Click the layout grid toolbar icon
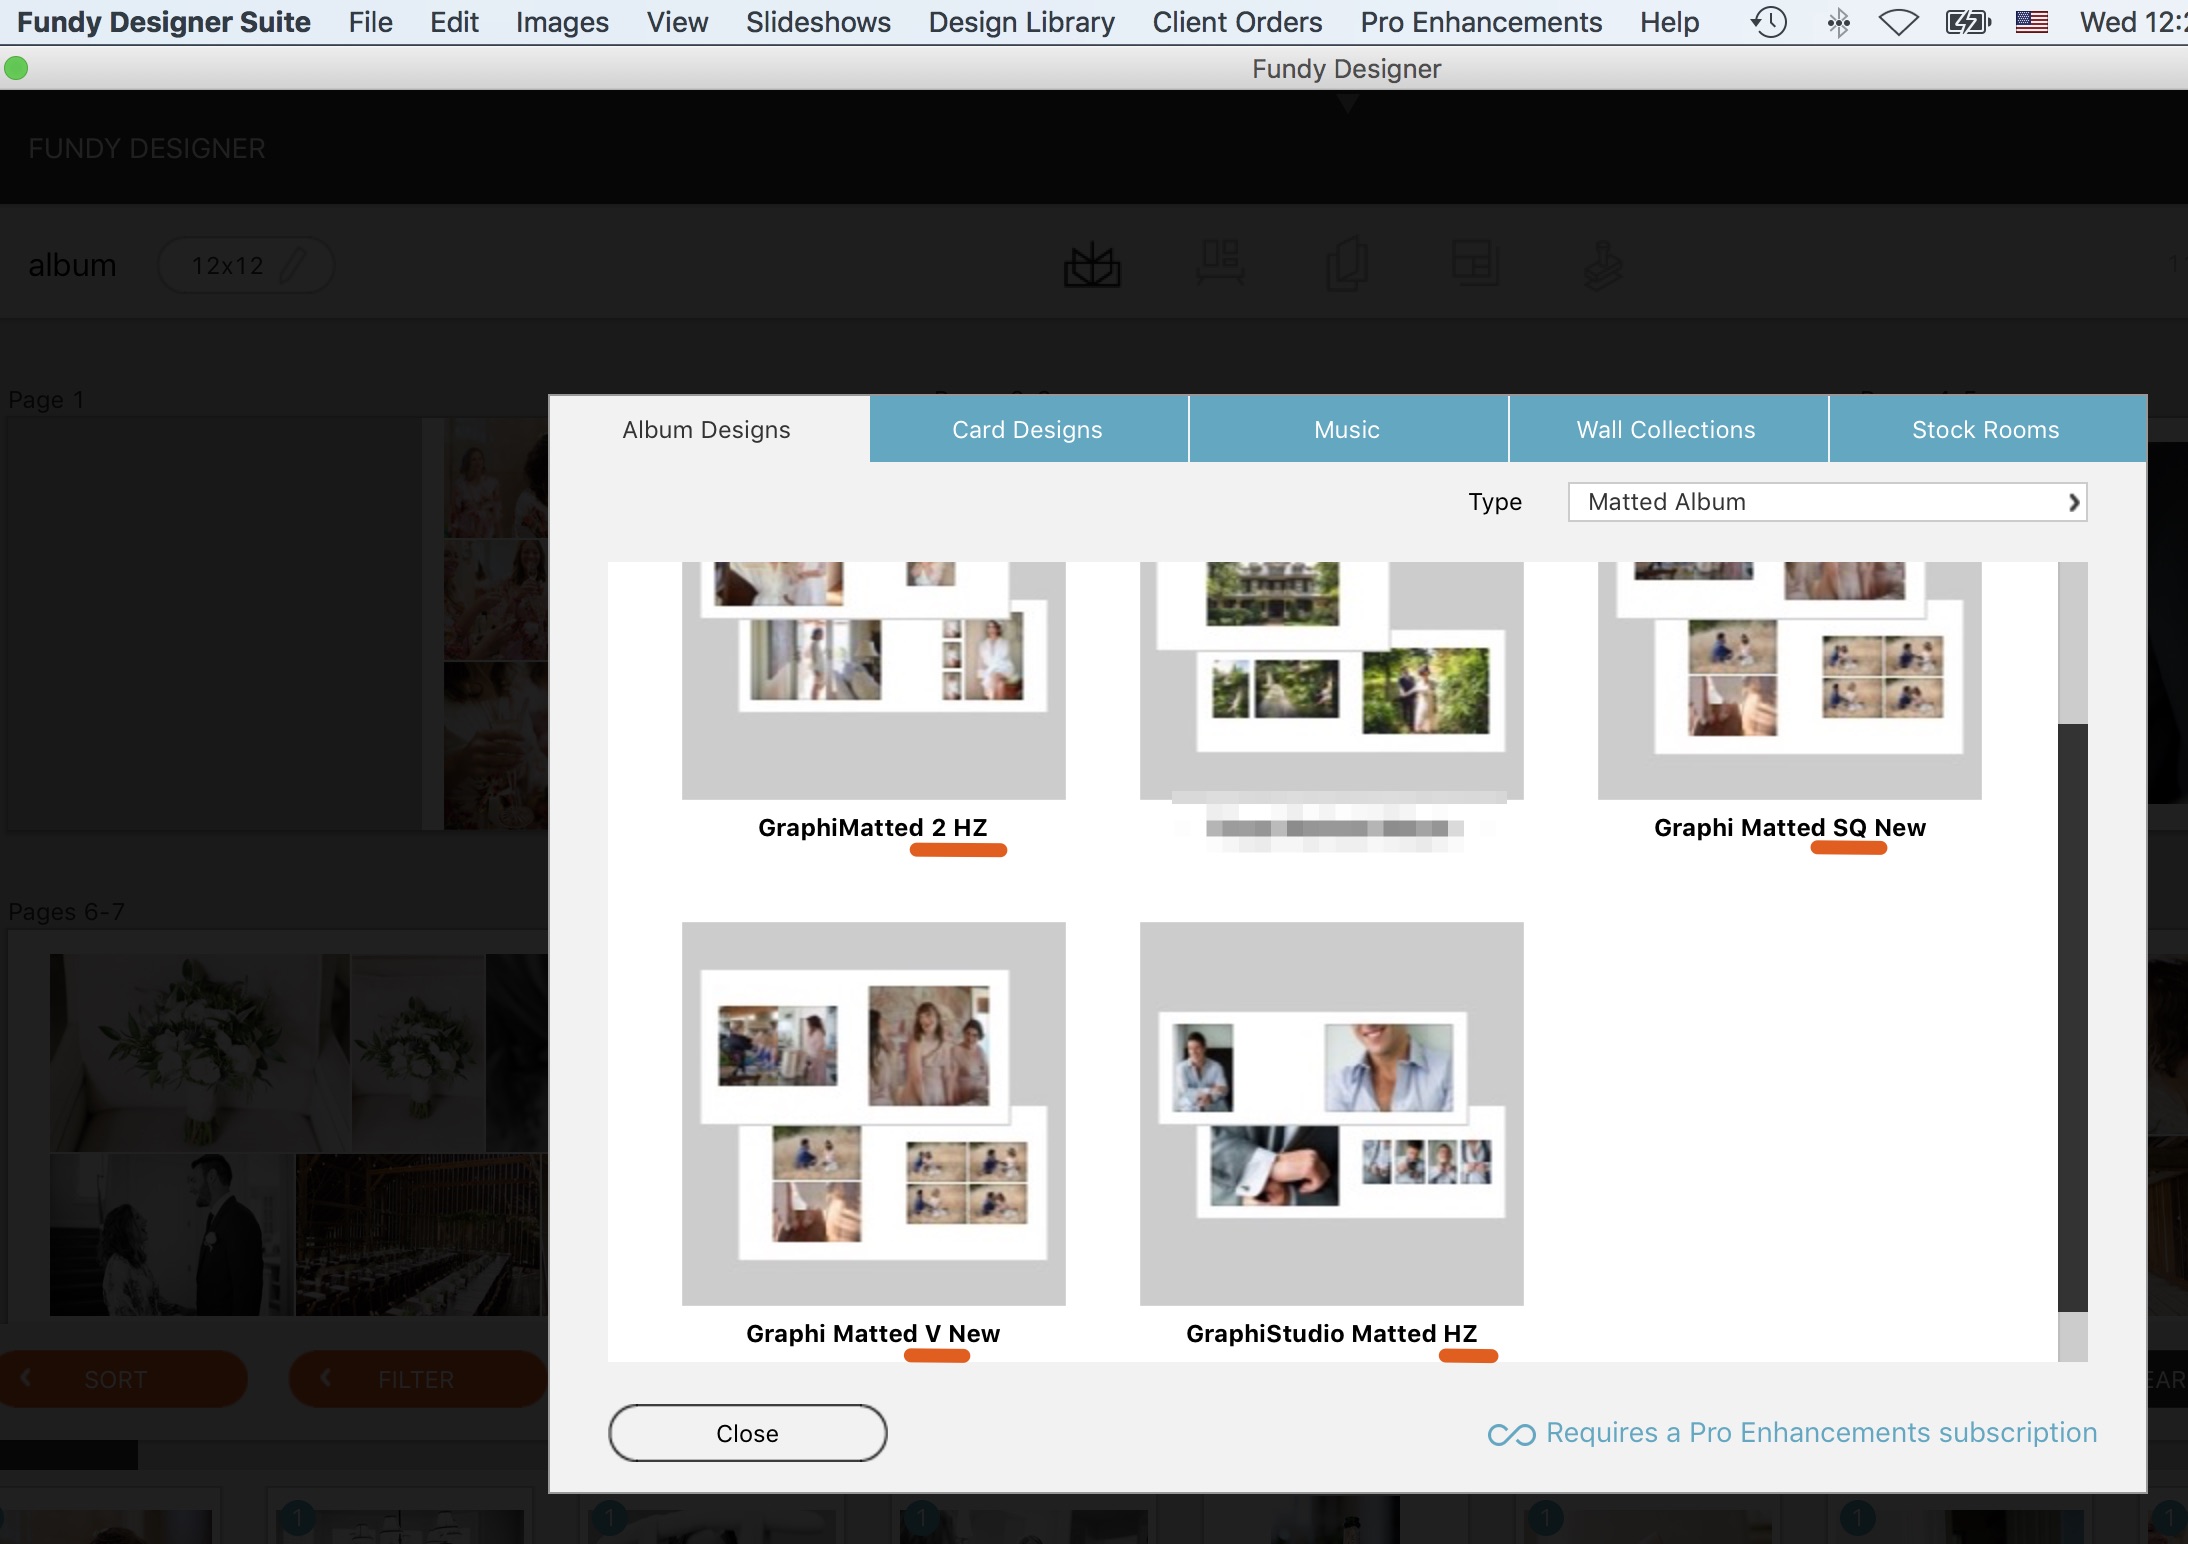Viewport: 2188px width, 1544px height. pyautogui.click(x=1475, y=264)
